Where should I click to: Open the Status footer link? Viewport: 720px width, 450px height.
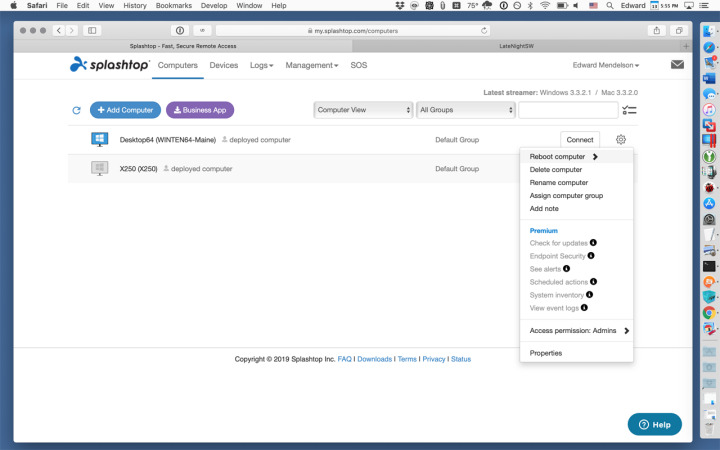pos(461,359)
